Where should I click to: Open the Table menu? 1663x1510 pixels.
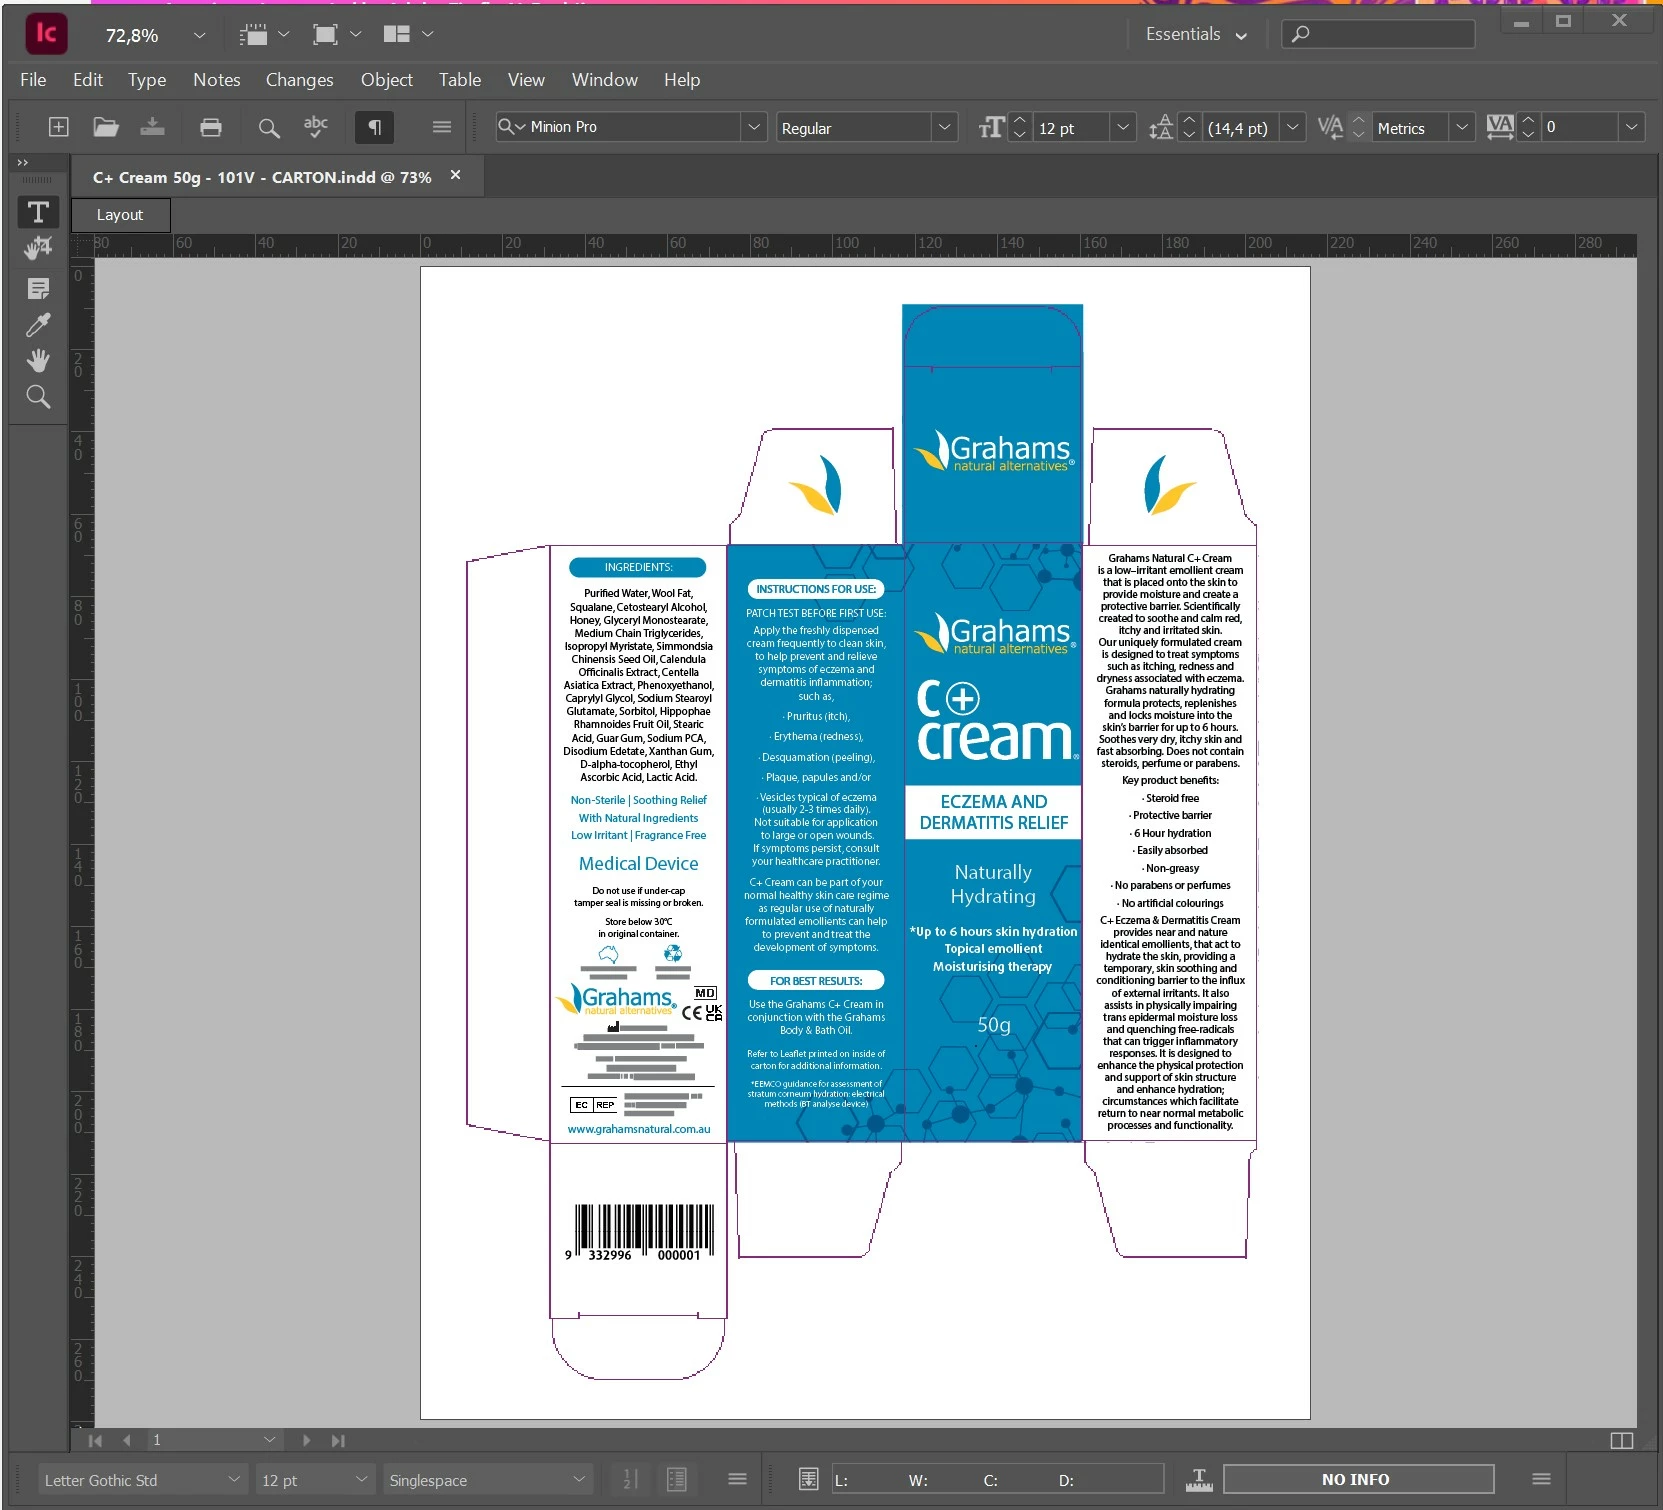[x=460, y=80]
